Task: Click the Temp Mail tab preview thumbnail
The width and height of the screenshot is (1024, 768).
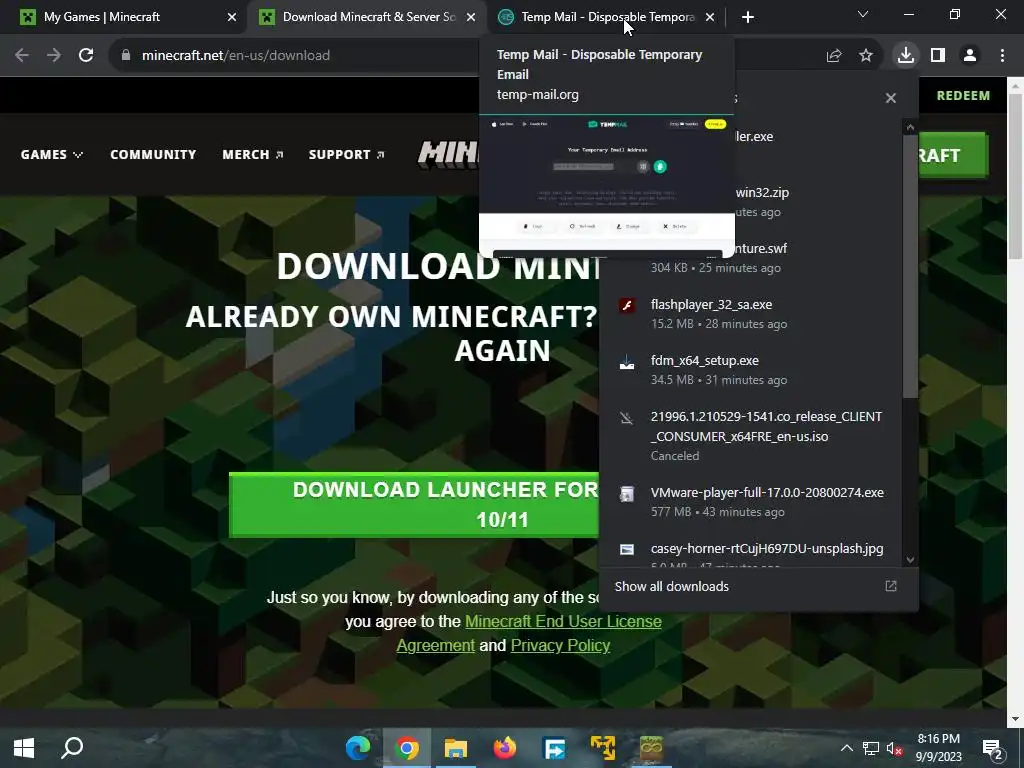Action: click(x=607, y=185)
